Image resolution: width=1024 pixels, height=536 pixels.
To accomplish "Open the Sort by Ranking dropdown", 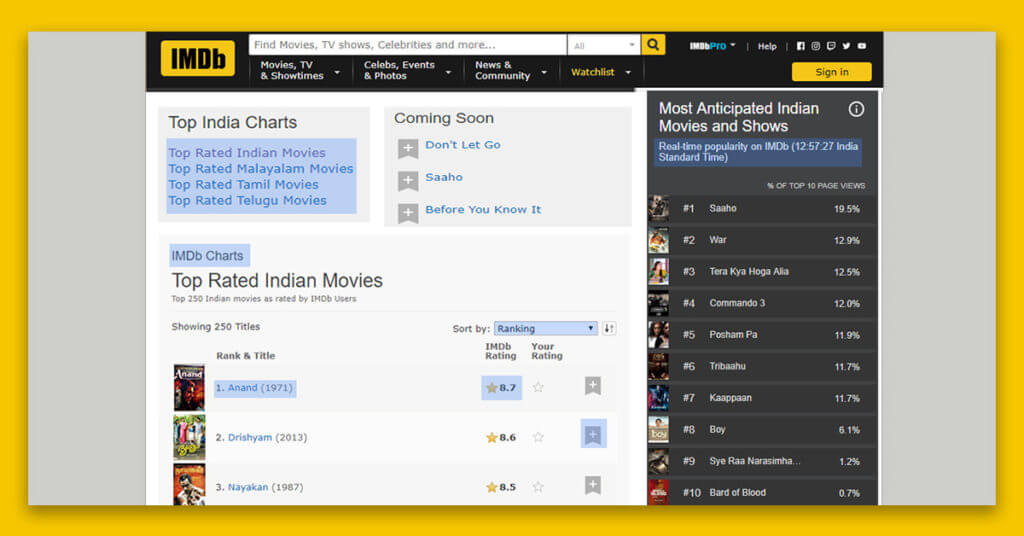I will 545,328.
